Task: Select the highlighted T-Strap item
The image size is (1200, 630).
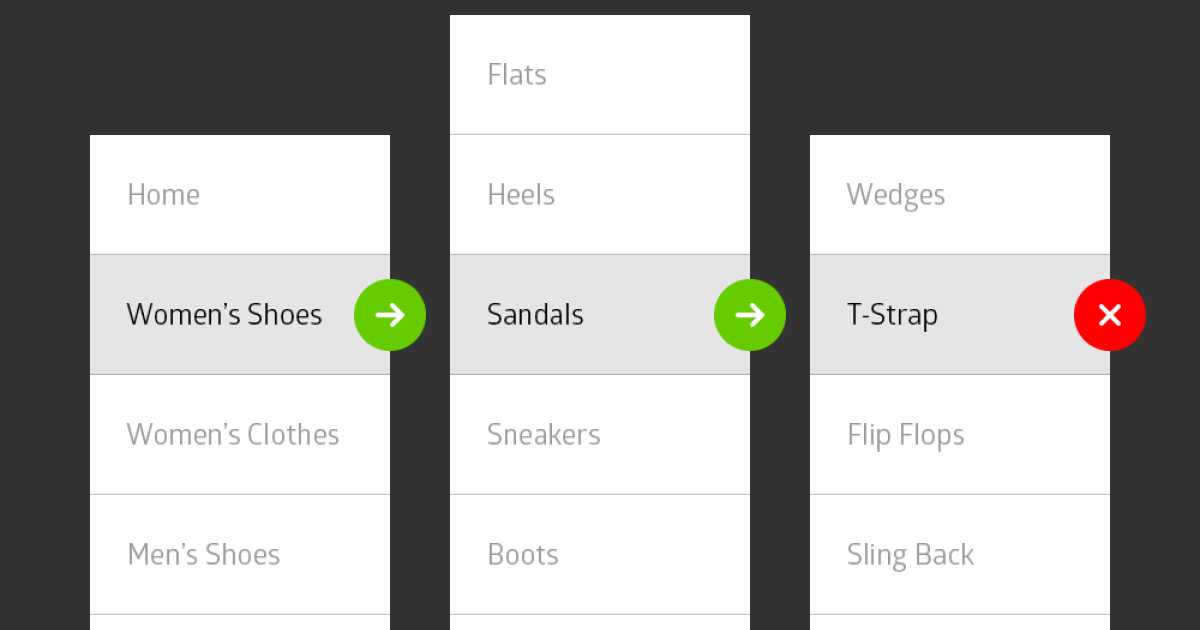Action: [x=892, y=315]
